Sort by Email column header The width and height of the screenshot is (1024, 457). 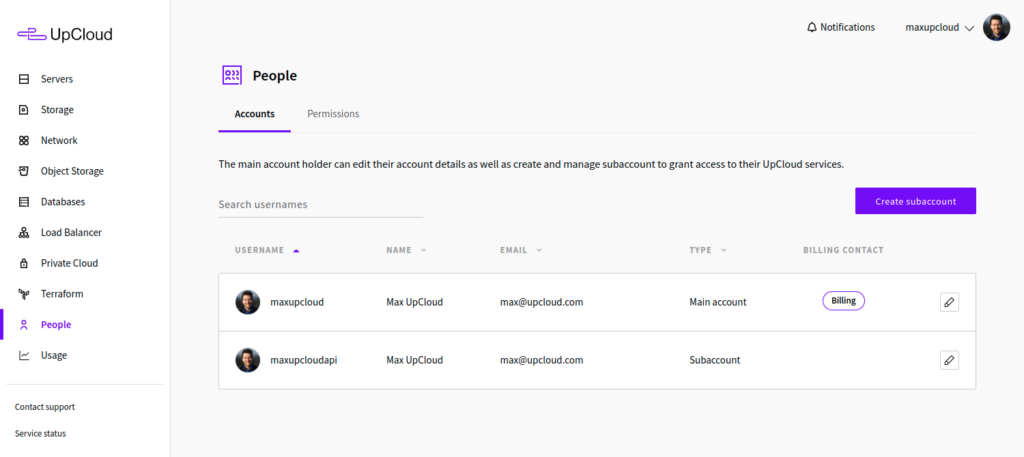(x=539, y=250)
